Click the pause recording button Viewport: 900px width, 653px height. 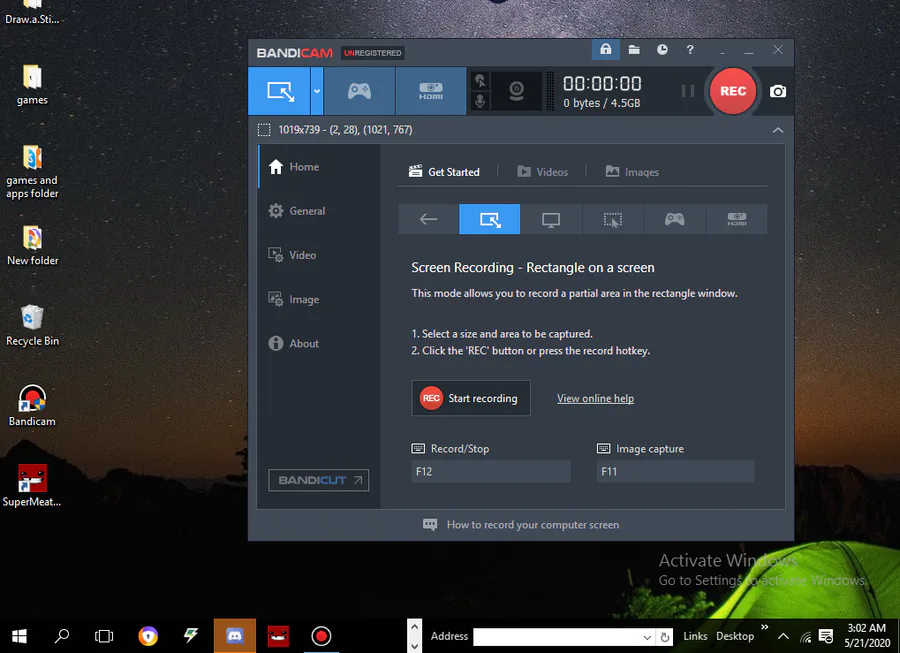pyautogui.click(x=688, y=91)
